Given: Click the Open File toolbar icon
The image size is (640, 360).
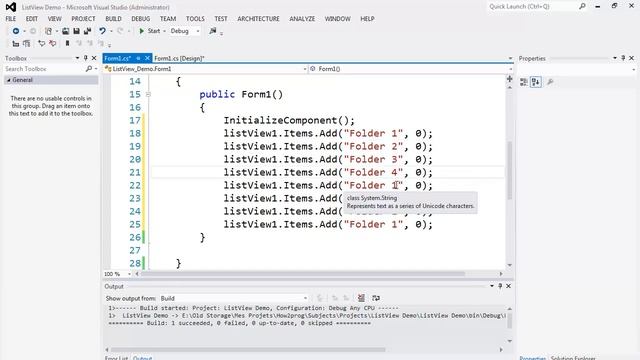Looking at the screenshot, I should pyautogui.click(x=65, y=31).
